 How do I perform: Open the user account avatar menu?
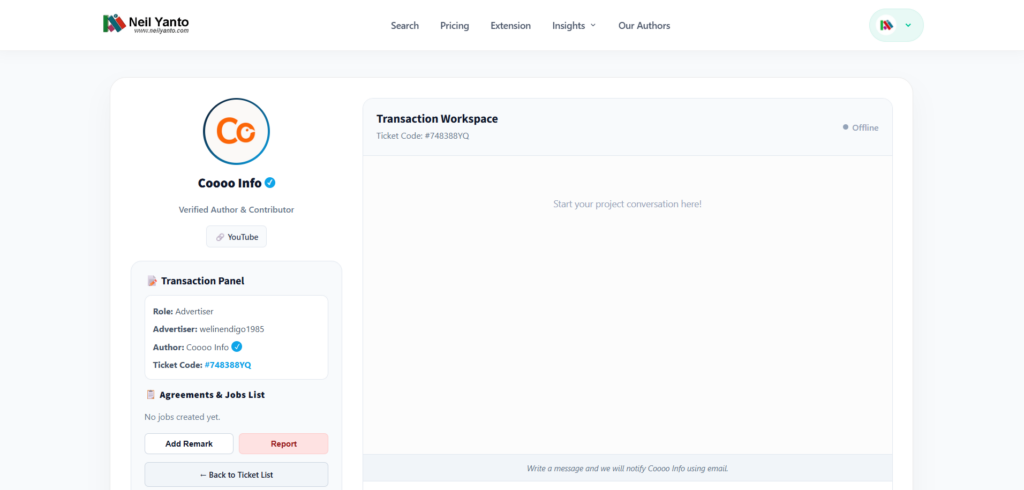(886, 25)
